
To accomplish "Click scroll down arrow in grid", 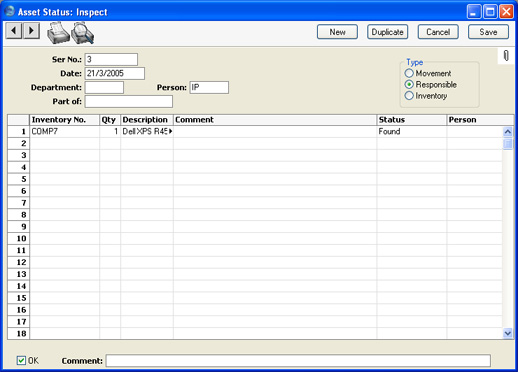I will click(x=508, y=333).
